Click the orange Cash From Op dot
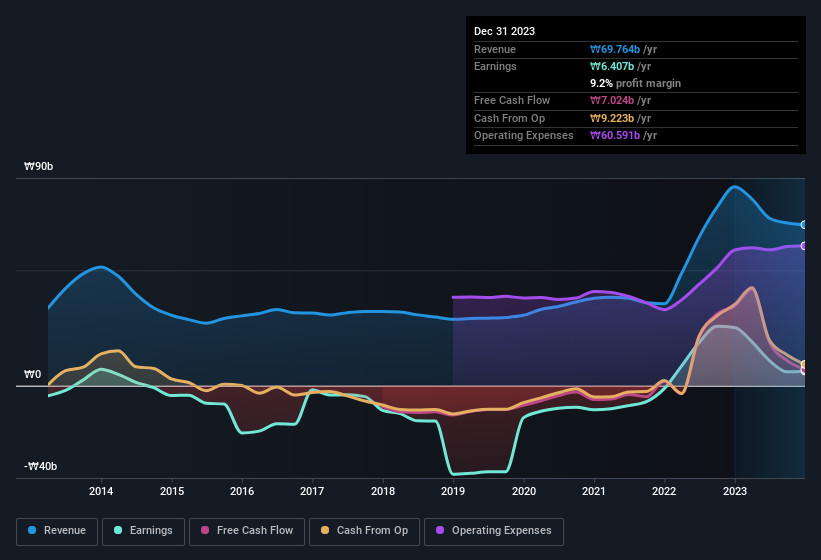The image size is (821, 560). click(326, 531)
